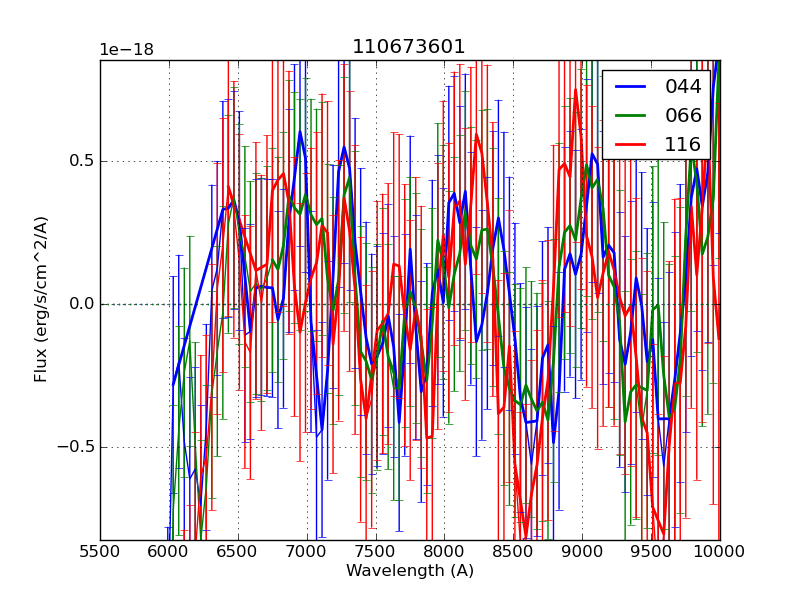Select the blue line sample in the legend
800x600 pixels.
coord(630,87)
